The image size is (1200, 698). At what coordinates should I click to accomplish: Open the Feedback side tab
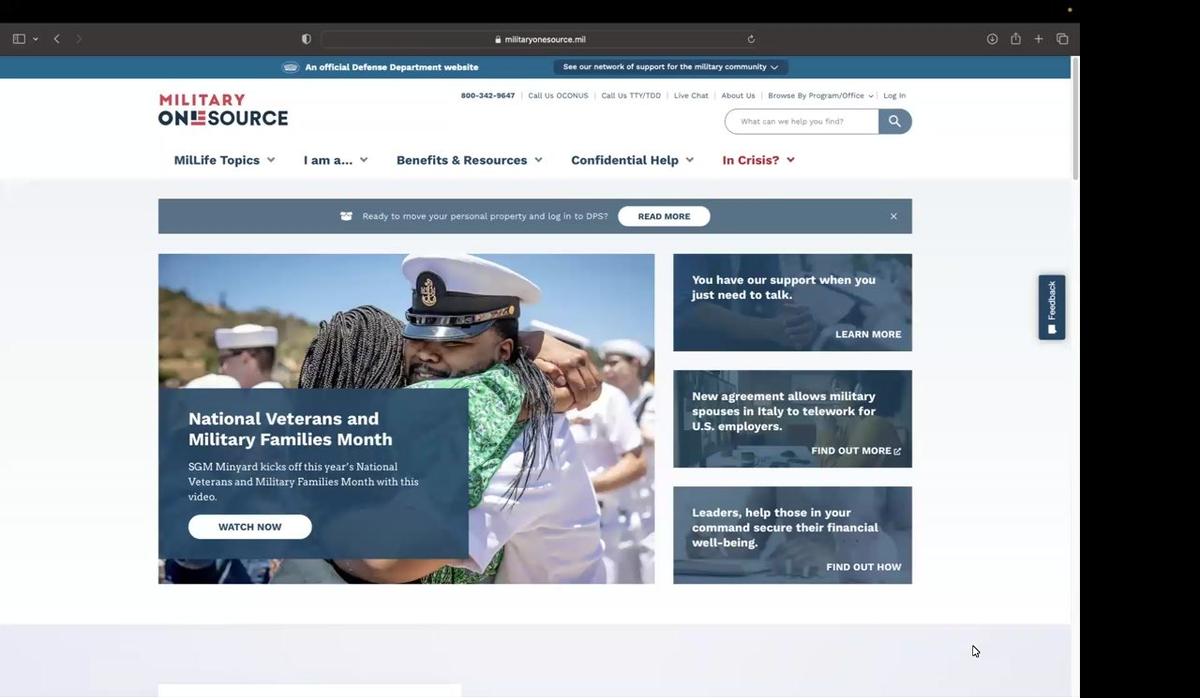(x=1051, y=307)
